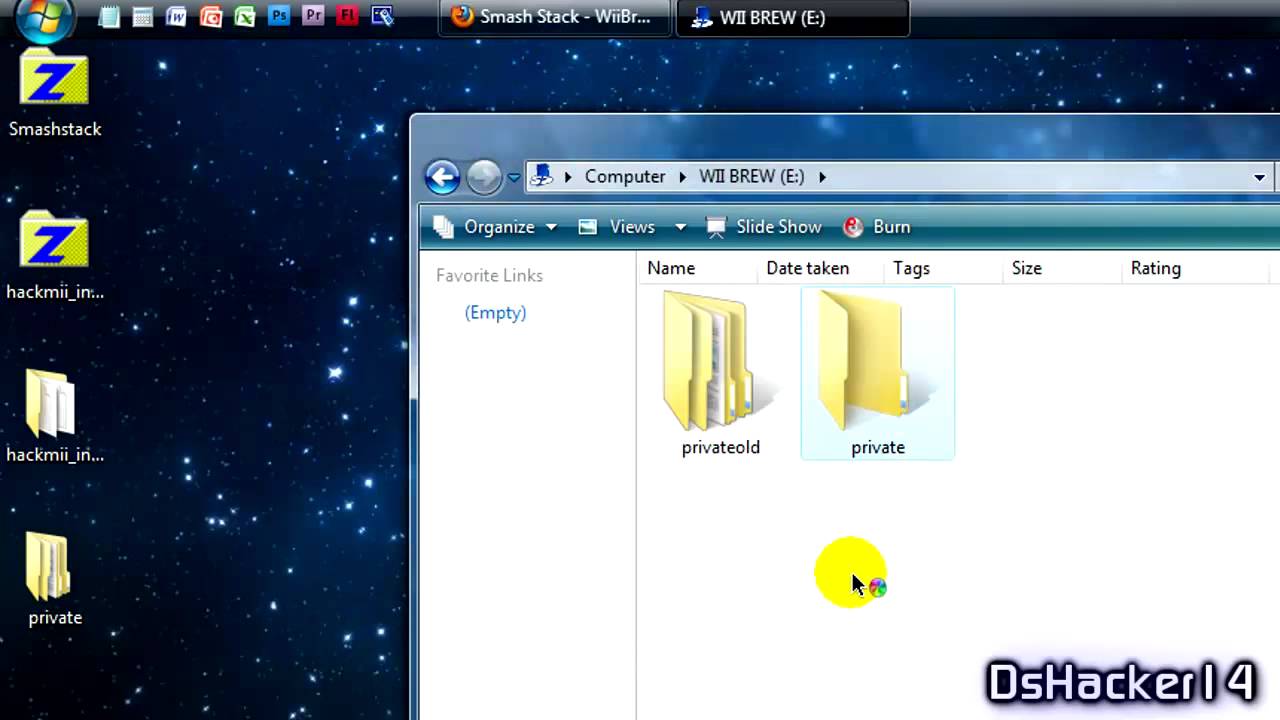Open the orange-red quick launch icon beside Word
This screenshot has height=720, width=1280.
point(211,17)
